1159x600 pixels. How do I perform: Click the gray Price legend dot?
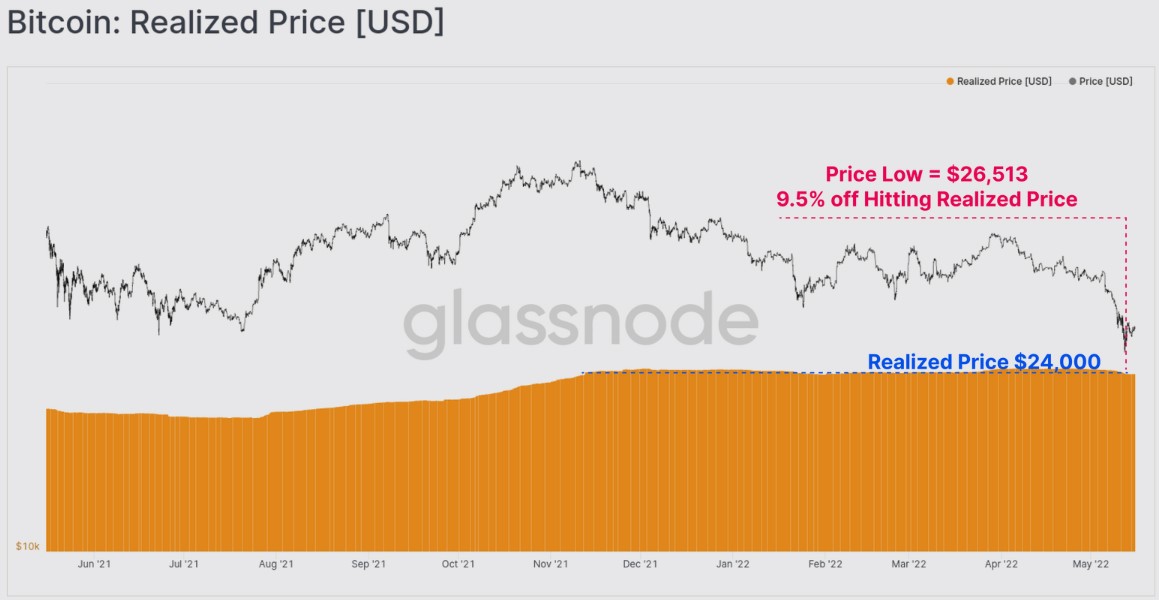(1073, 81)
